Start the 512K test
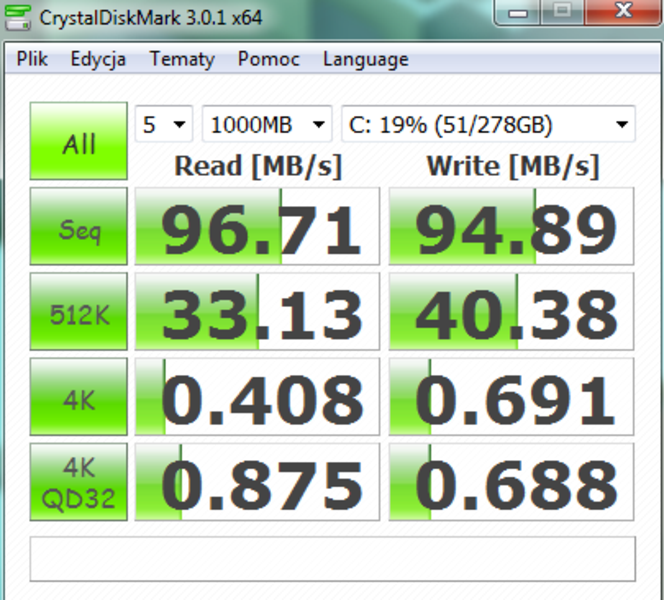The width and height of the screenshot is (664, 600). tap(79, 311)
